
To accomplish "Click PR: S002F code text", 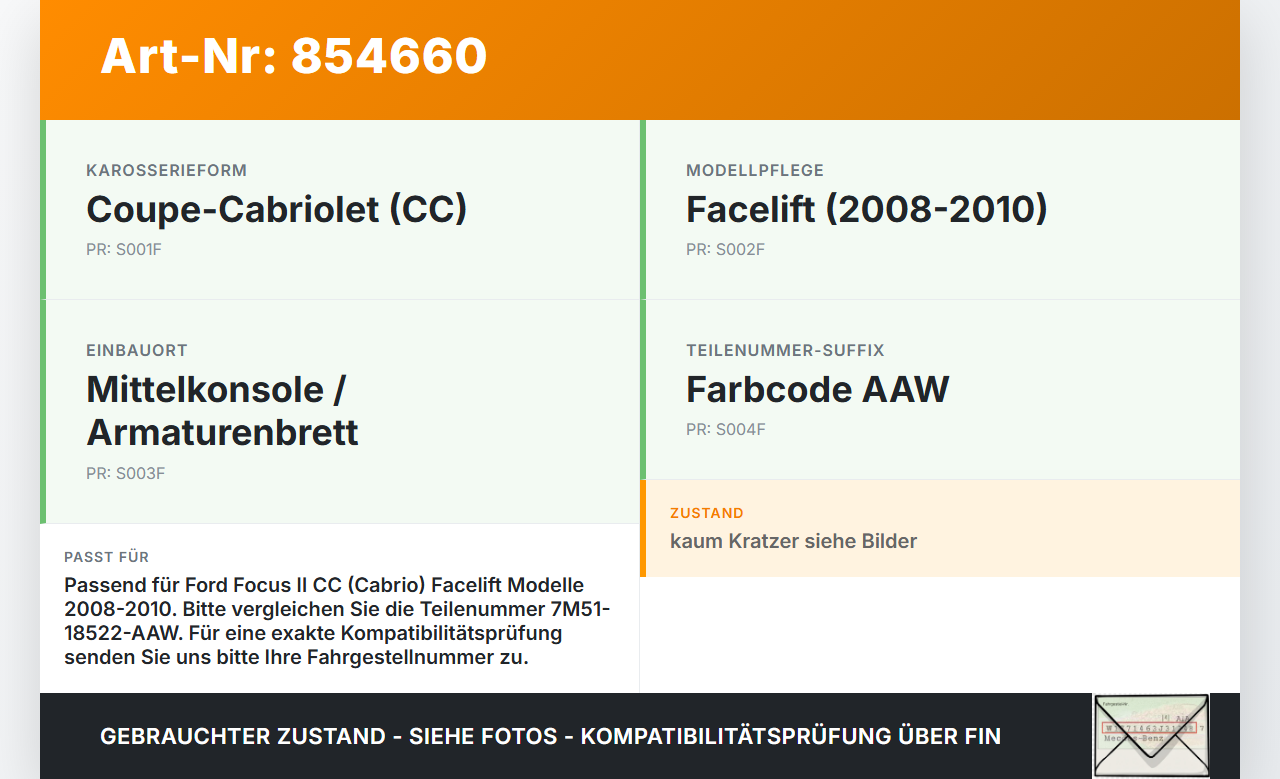I will point(725,249).
